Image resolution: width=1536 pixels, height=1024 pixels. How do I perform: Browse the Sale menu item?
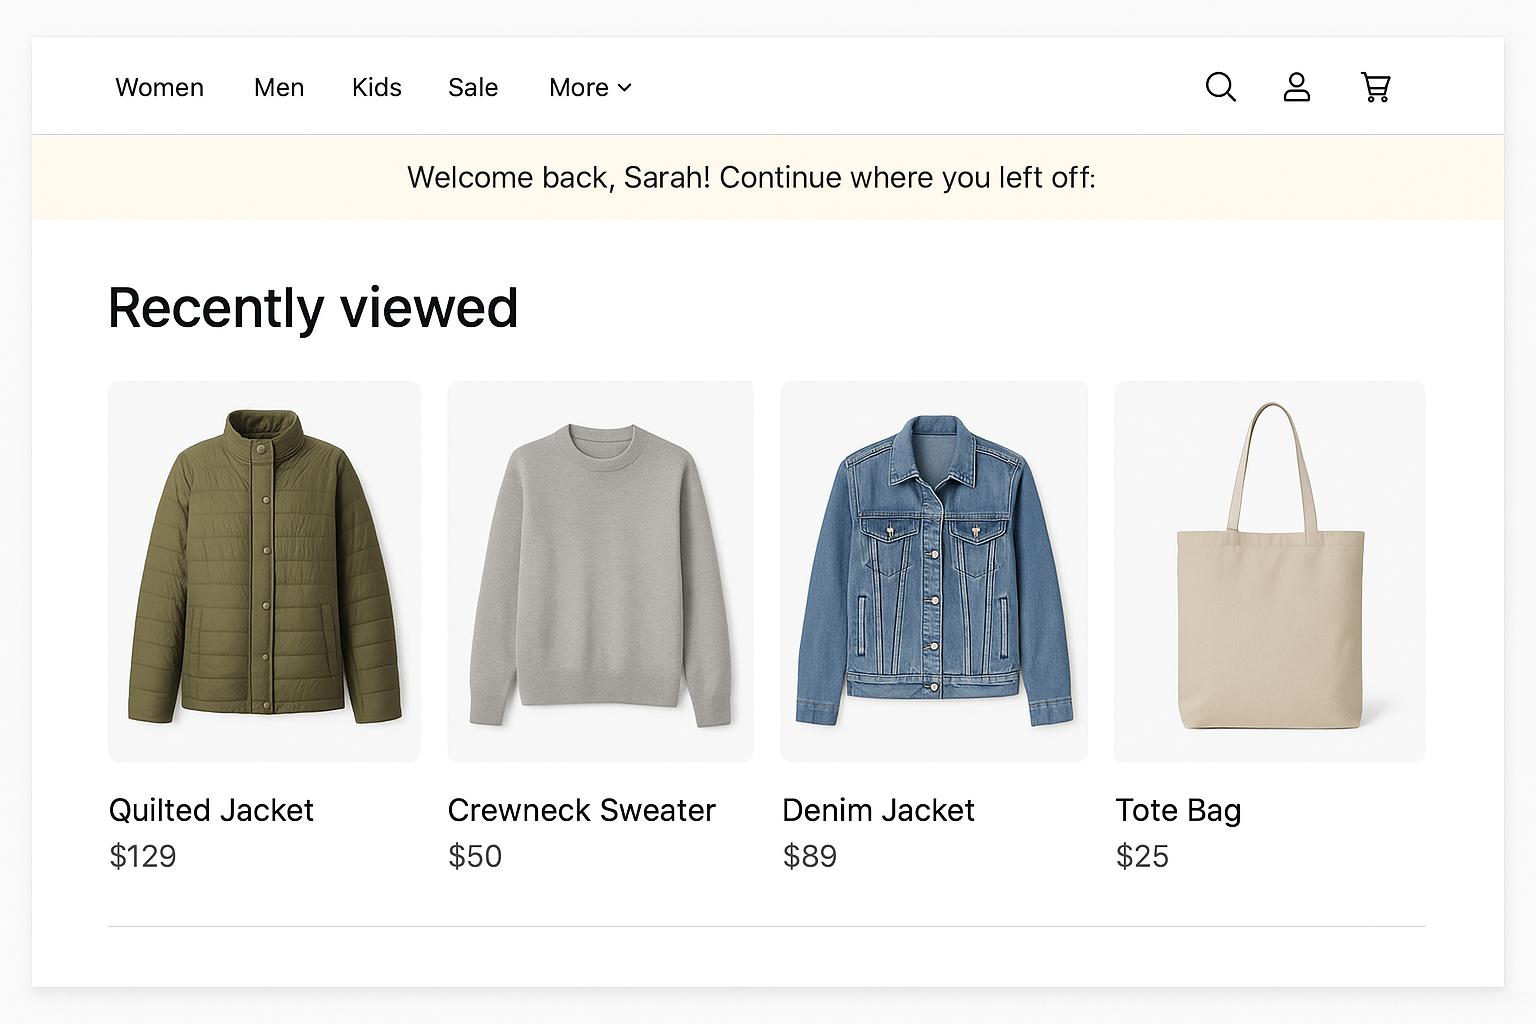473,88
